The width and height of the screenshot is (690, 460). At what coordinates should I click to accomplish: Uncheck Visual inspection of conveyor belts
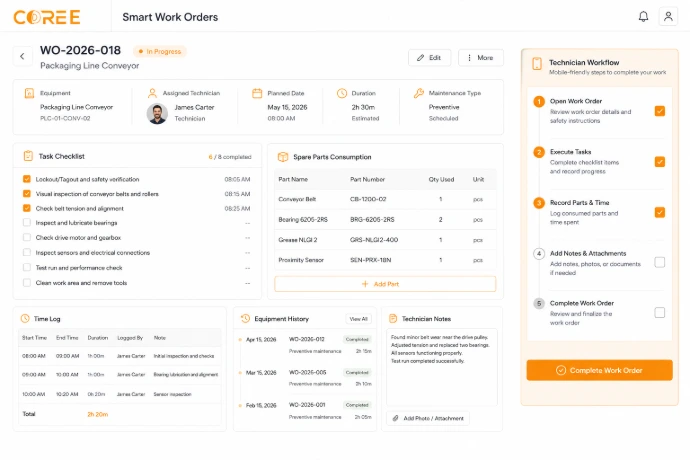pyautogui.click(x=27, y=194)
